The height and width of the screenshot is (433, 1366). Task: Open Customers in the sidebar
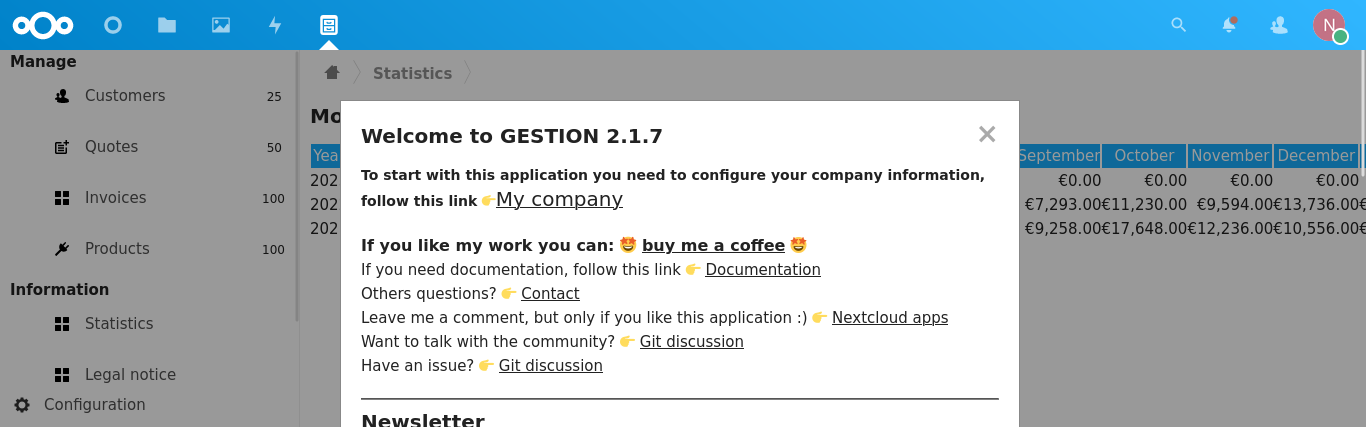pyautogui.click(x=125, y=96)
